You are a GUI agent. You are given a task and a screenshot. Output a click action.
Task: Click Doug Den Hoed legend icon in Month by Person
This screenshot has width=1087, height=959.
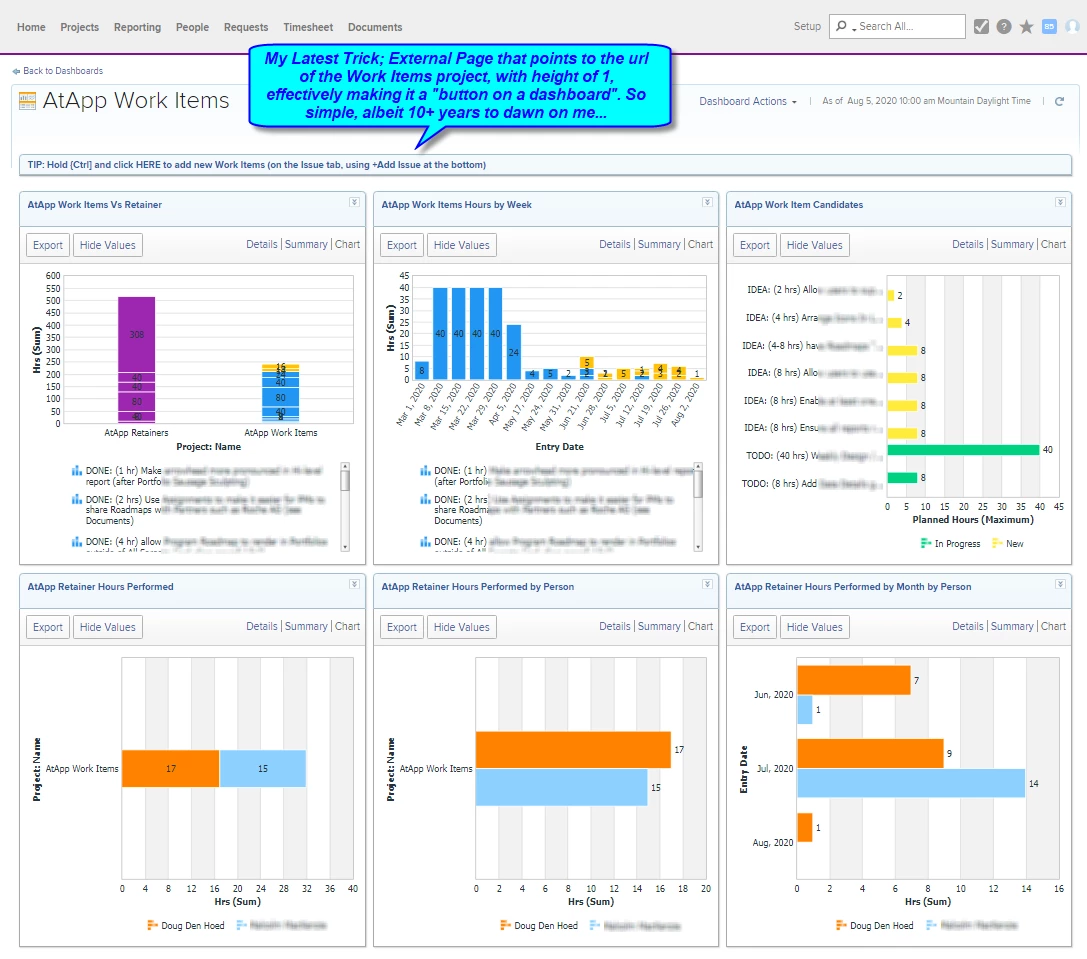pos(842,925)
